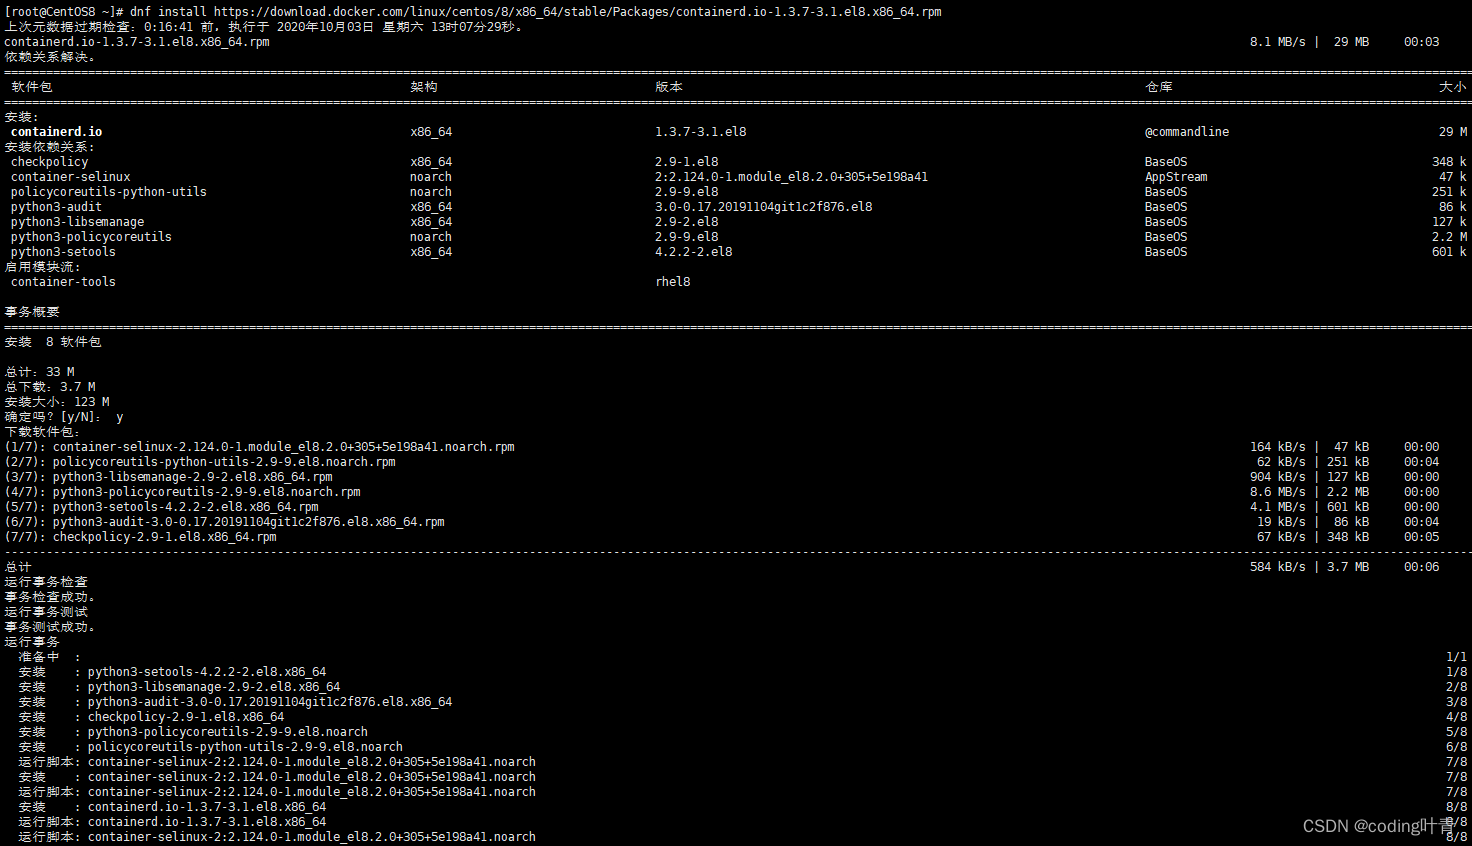Click the 1/8 install progress counter

(x=1457, y=672)
